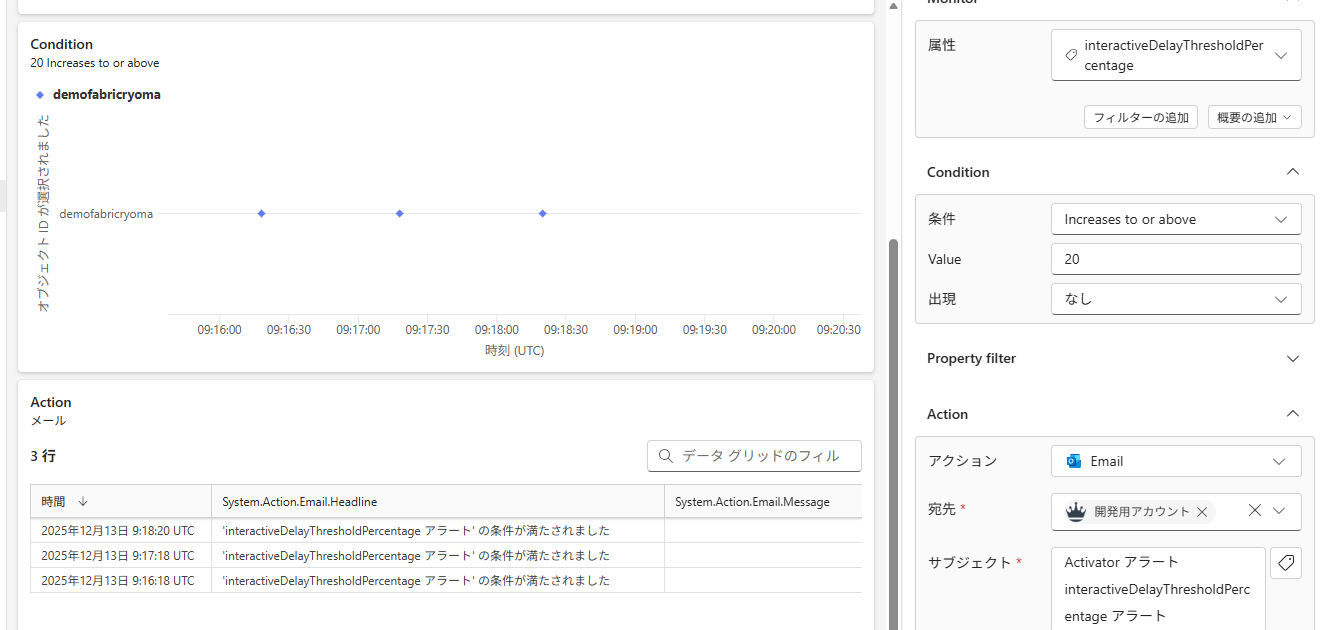Open the 概要の追加 dropdown
The image size is (1325, 630).
click(x=1254, y=117)
